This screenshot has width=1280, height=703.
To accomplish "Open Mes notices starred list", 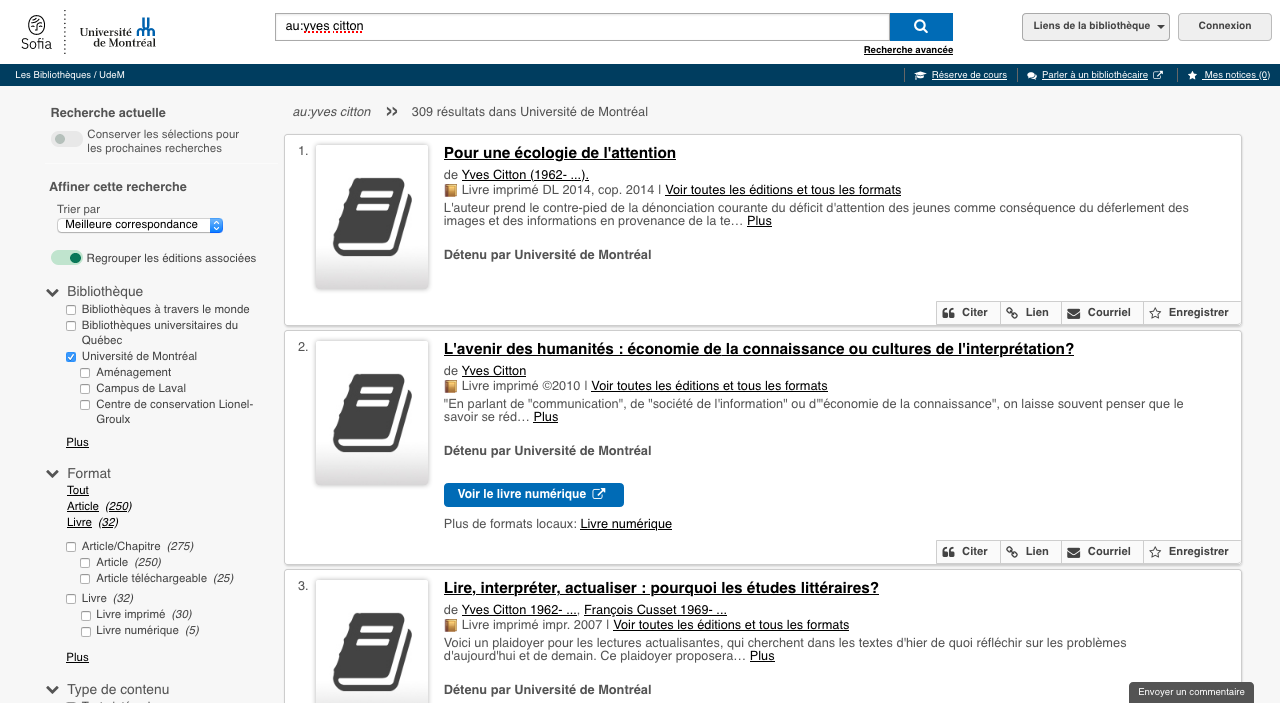I will 1229,75.
